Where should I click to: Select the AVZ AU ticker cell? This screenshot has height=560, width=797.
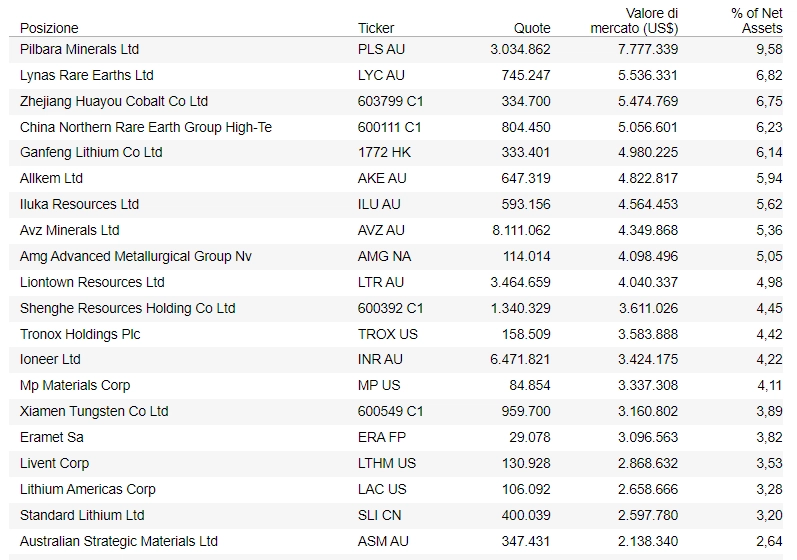click(381, 230)
